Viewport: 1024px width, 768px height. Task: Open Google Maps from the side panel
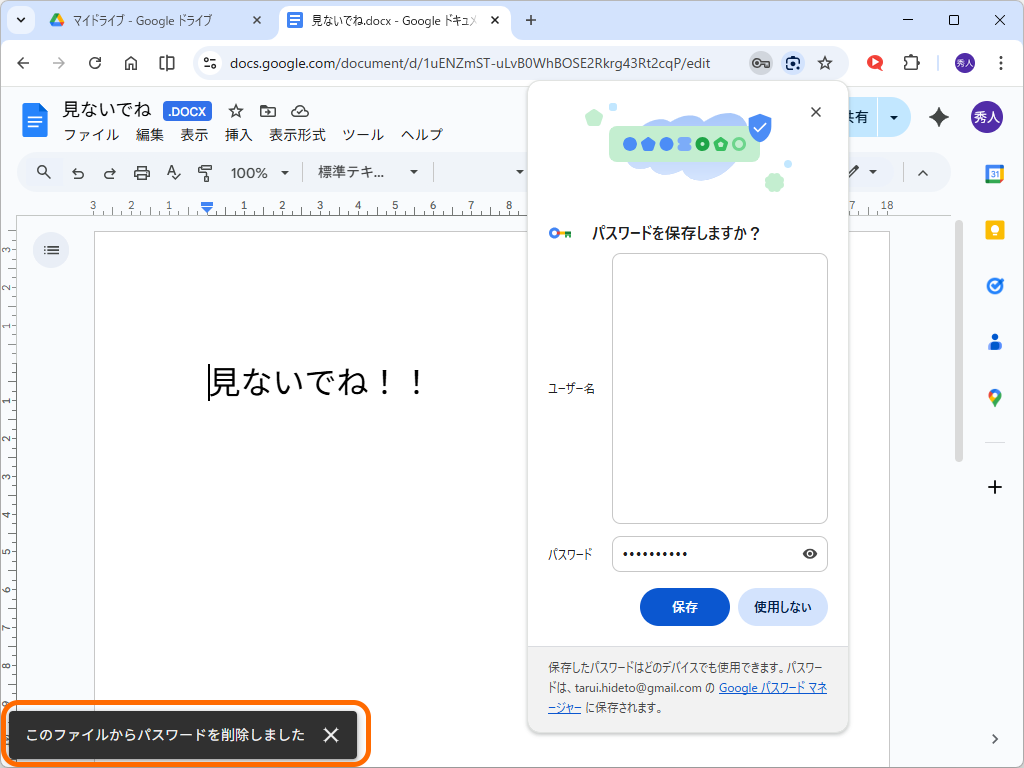994,397
